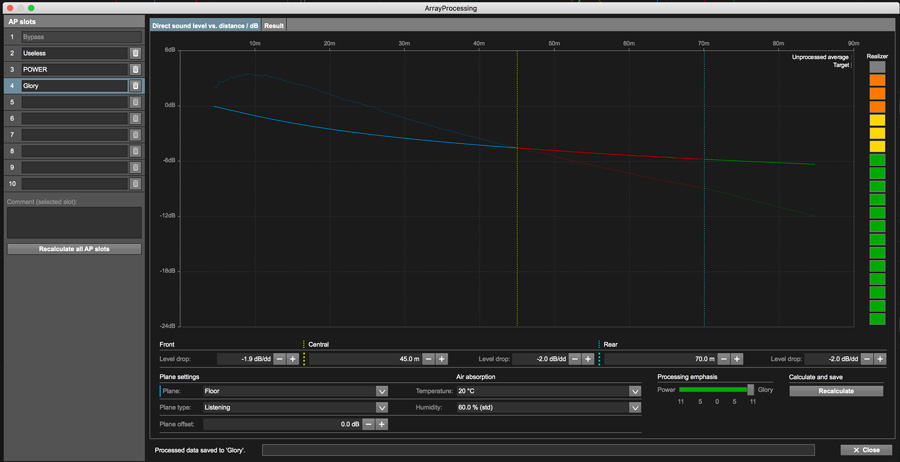Select the POWER slot name field
Screen dimensions: 900x462
coord(74,69)
